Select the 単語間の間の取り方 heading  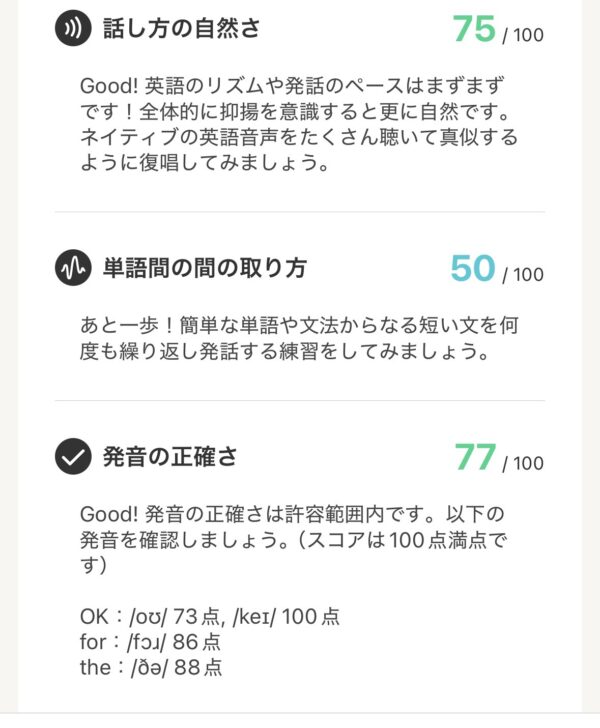204,268
